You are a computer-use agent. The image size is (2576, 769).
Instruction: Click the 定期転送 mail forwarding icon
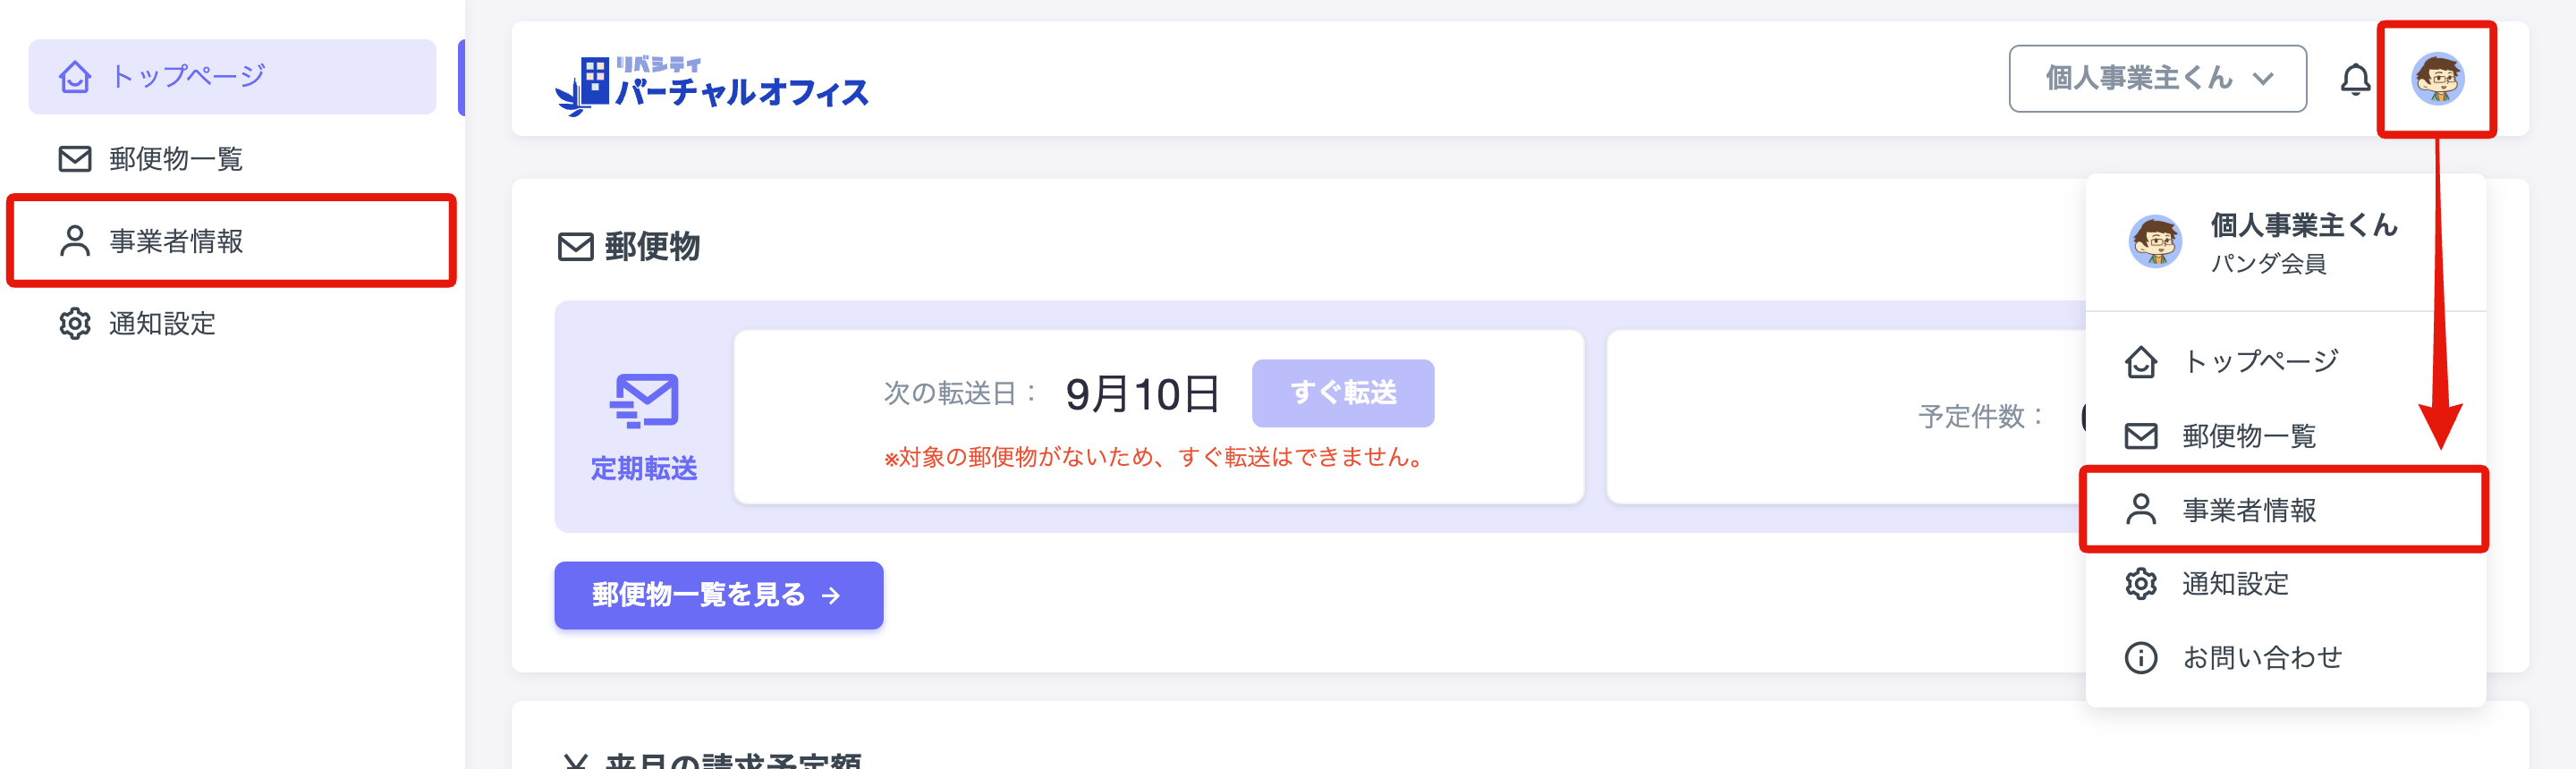[x=644, y=397]
